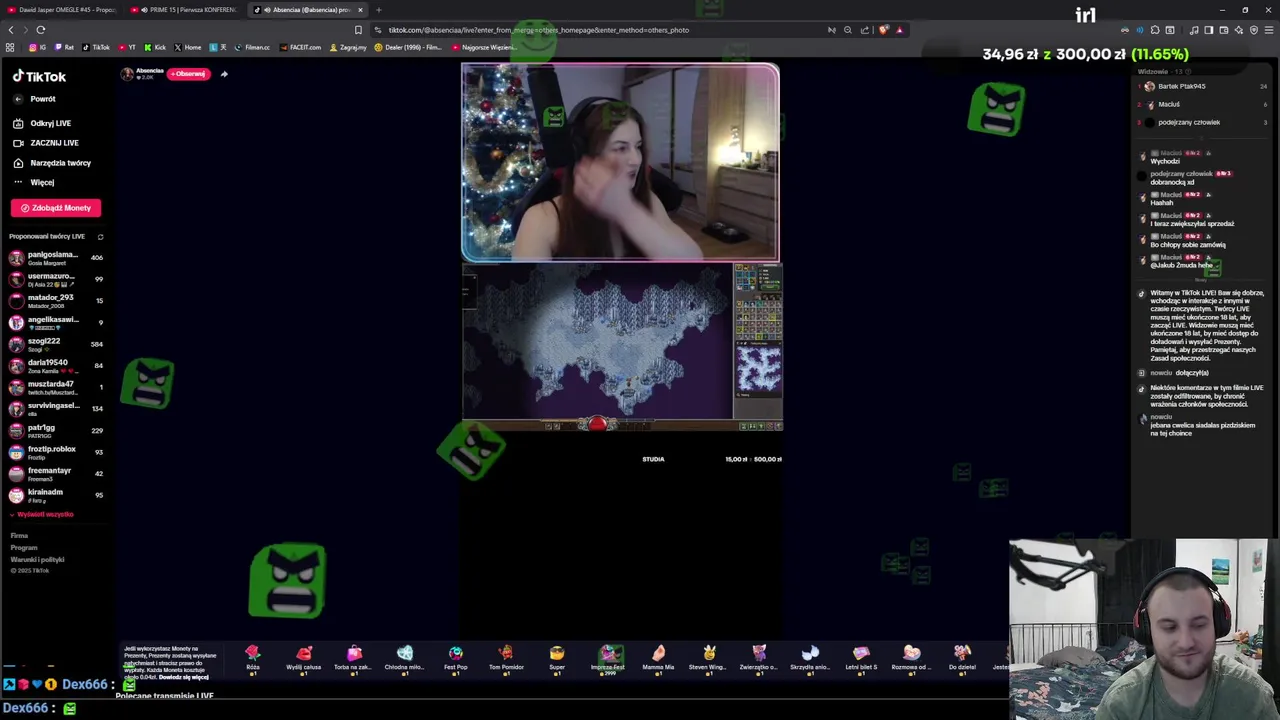The width and height of the screenshot is (1280, 720).
Task: Open browser hamburger menu
Action: (x=1267, y=30)
